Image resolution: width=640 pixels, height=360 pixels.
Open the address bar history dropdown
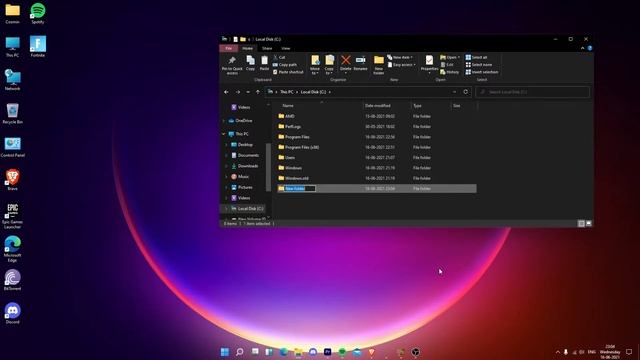455,92
